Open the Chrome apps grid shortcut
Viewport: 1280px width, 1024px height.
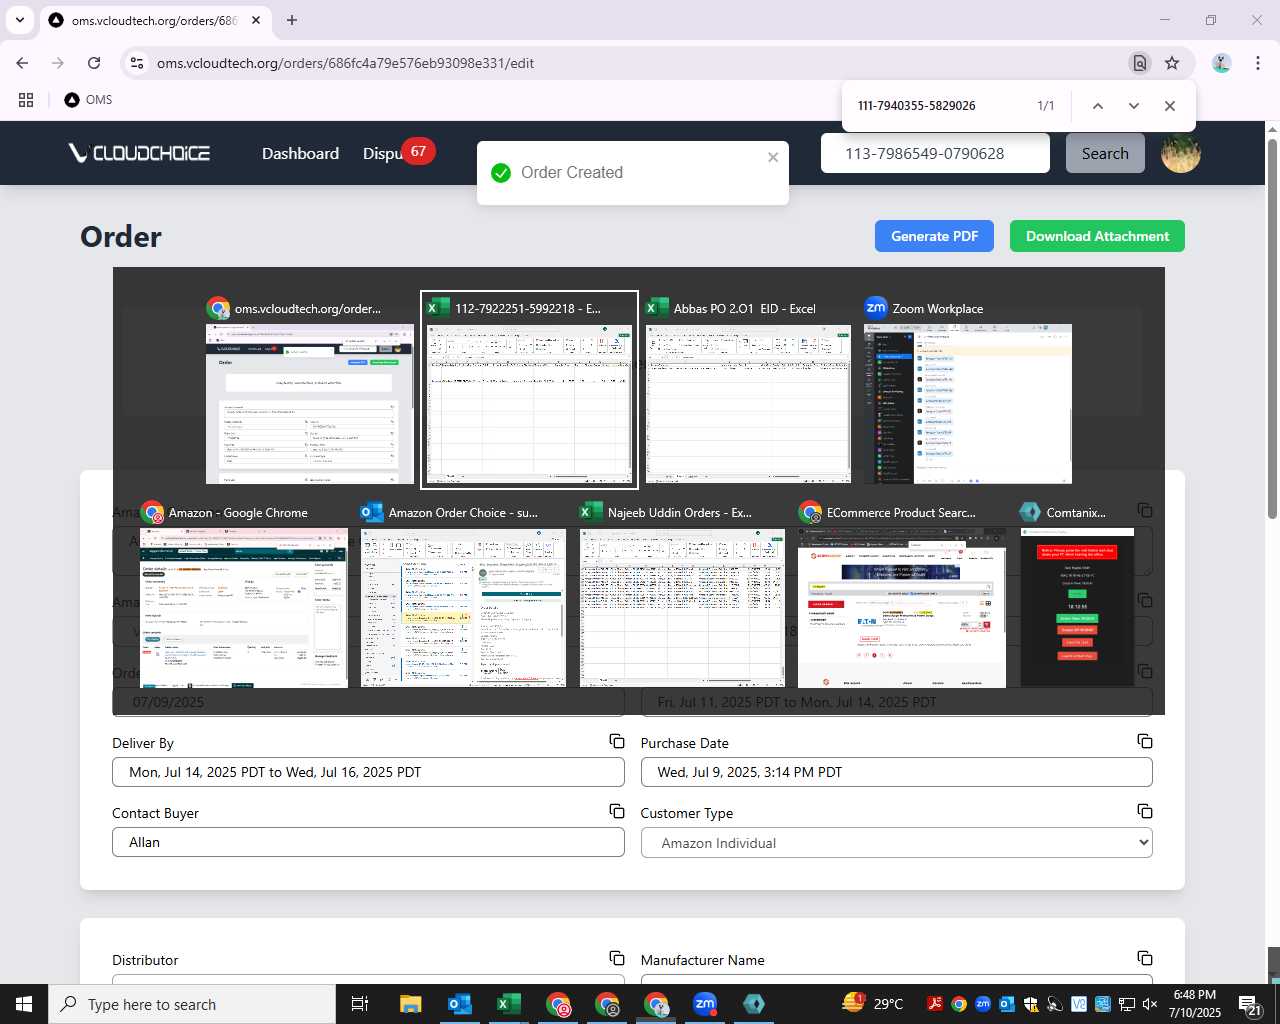click(26, 100)
